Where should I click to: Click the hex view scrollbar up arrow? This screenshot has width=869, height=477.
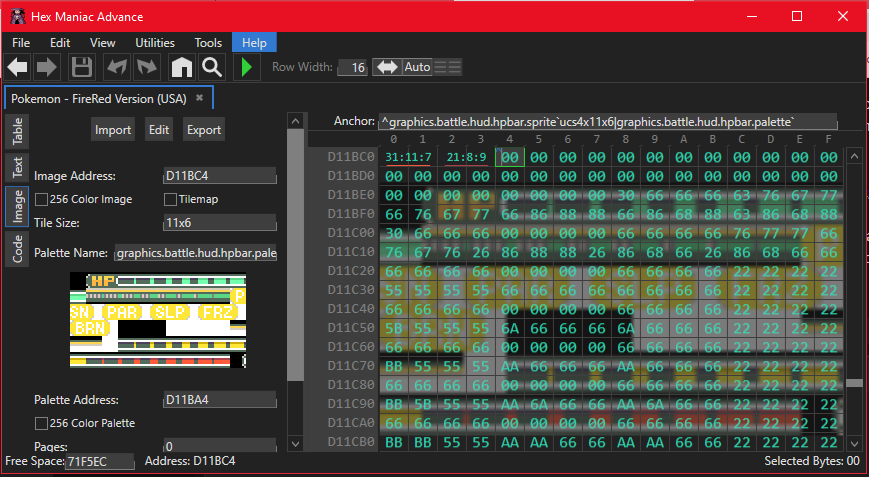click(854, 157)
